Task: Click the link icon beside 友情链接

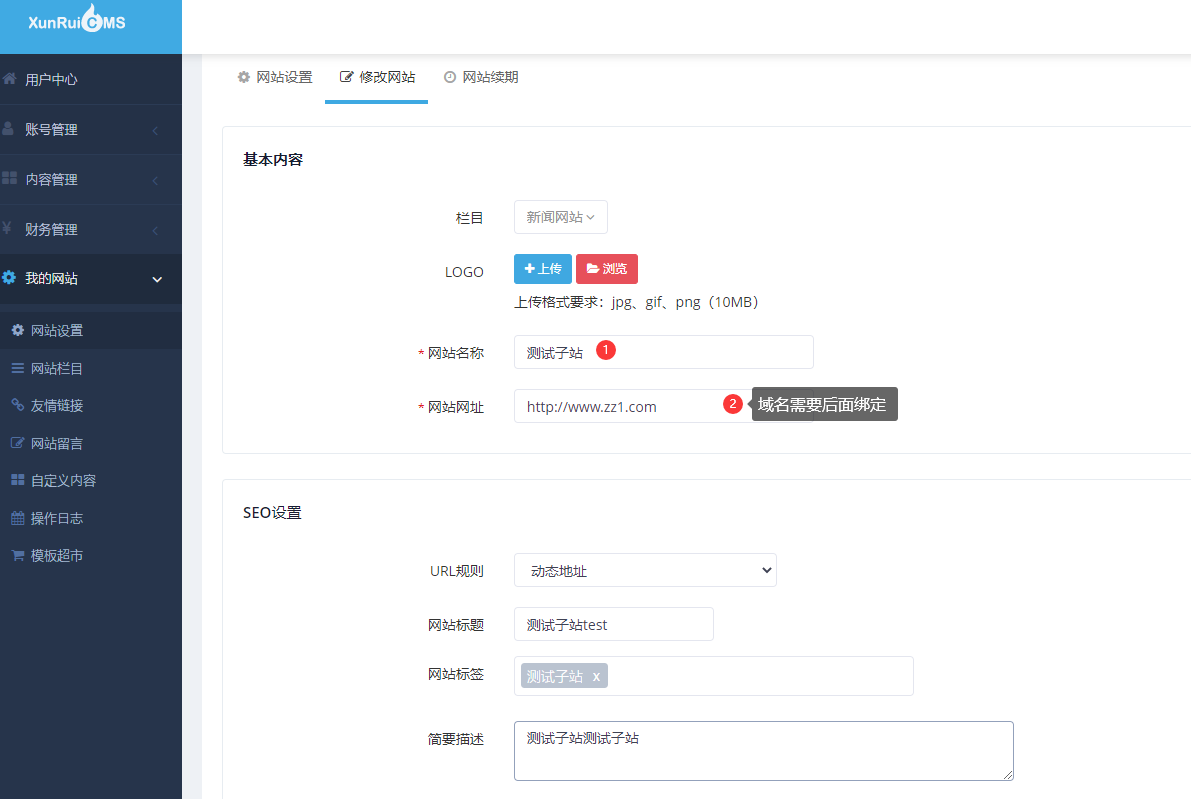Action: [x=17, y=405]
